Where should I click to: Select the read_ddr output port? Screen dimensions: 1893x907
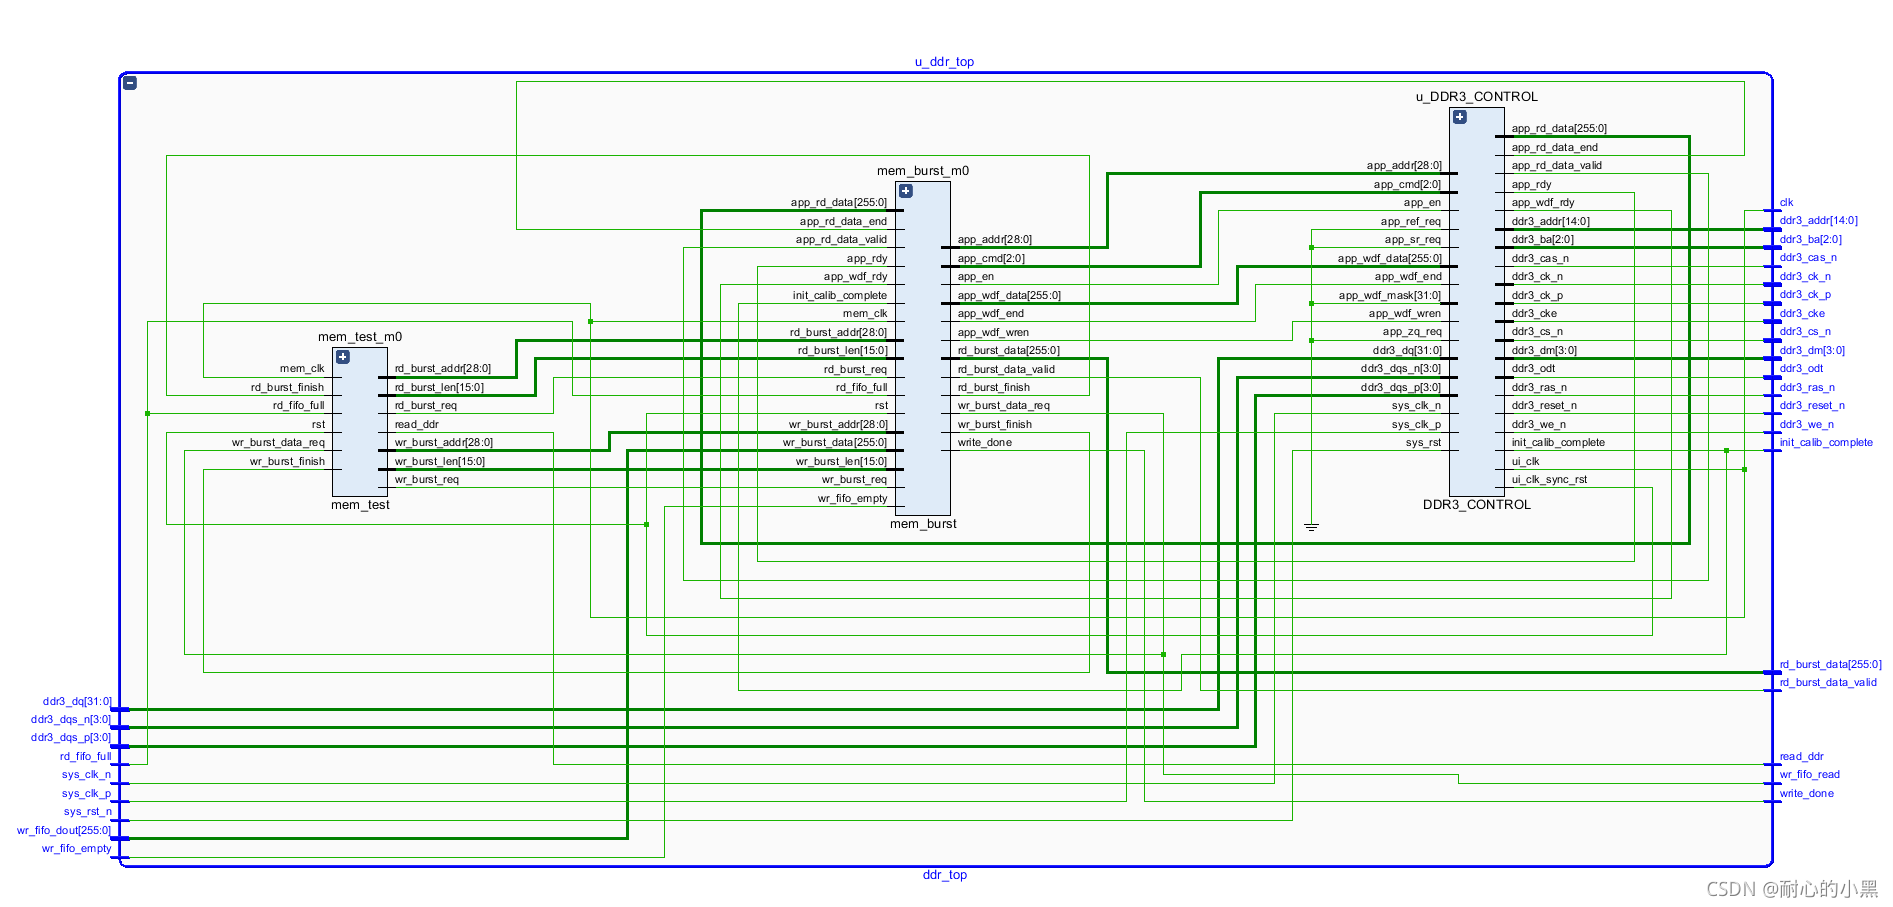point(1801,757)
